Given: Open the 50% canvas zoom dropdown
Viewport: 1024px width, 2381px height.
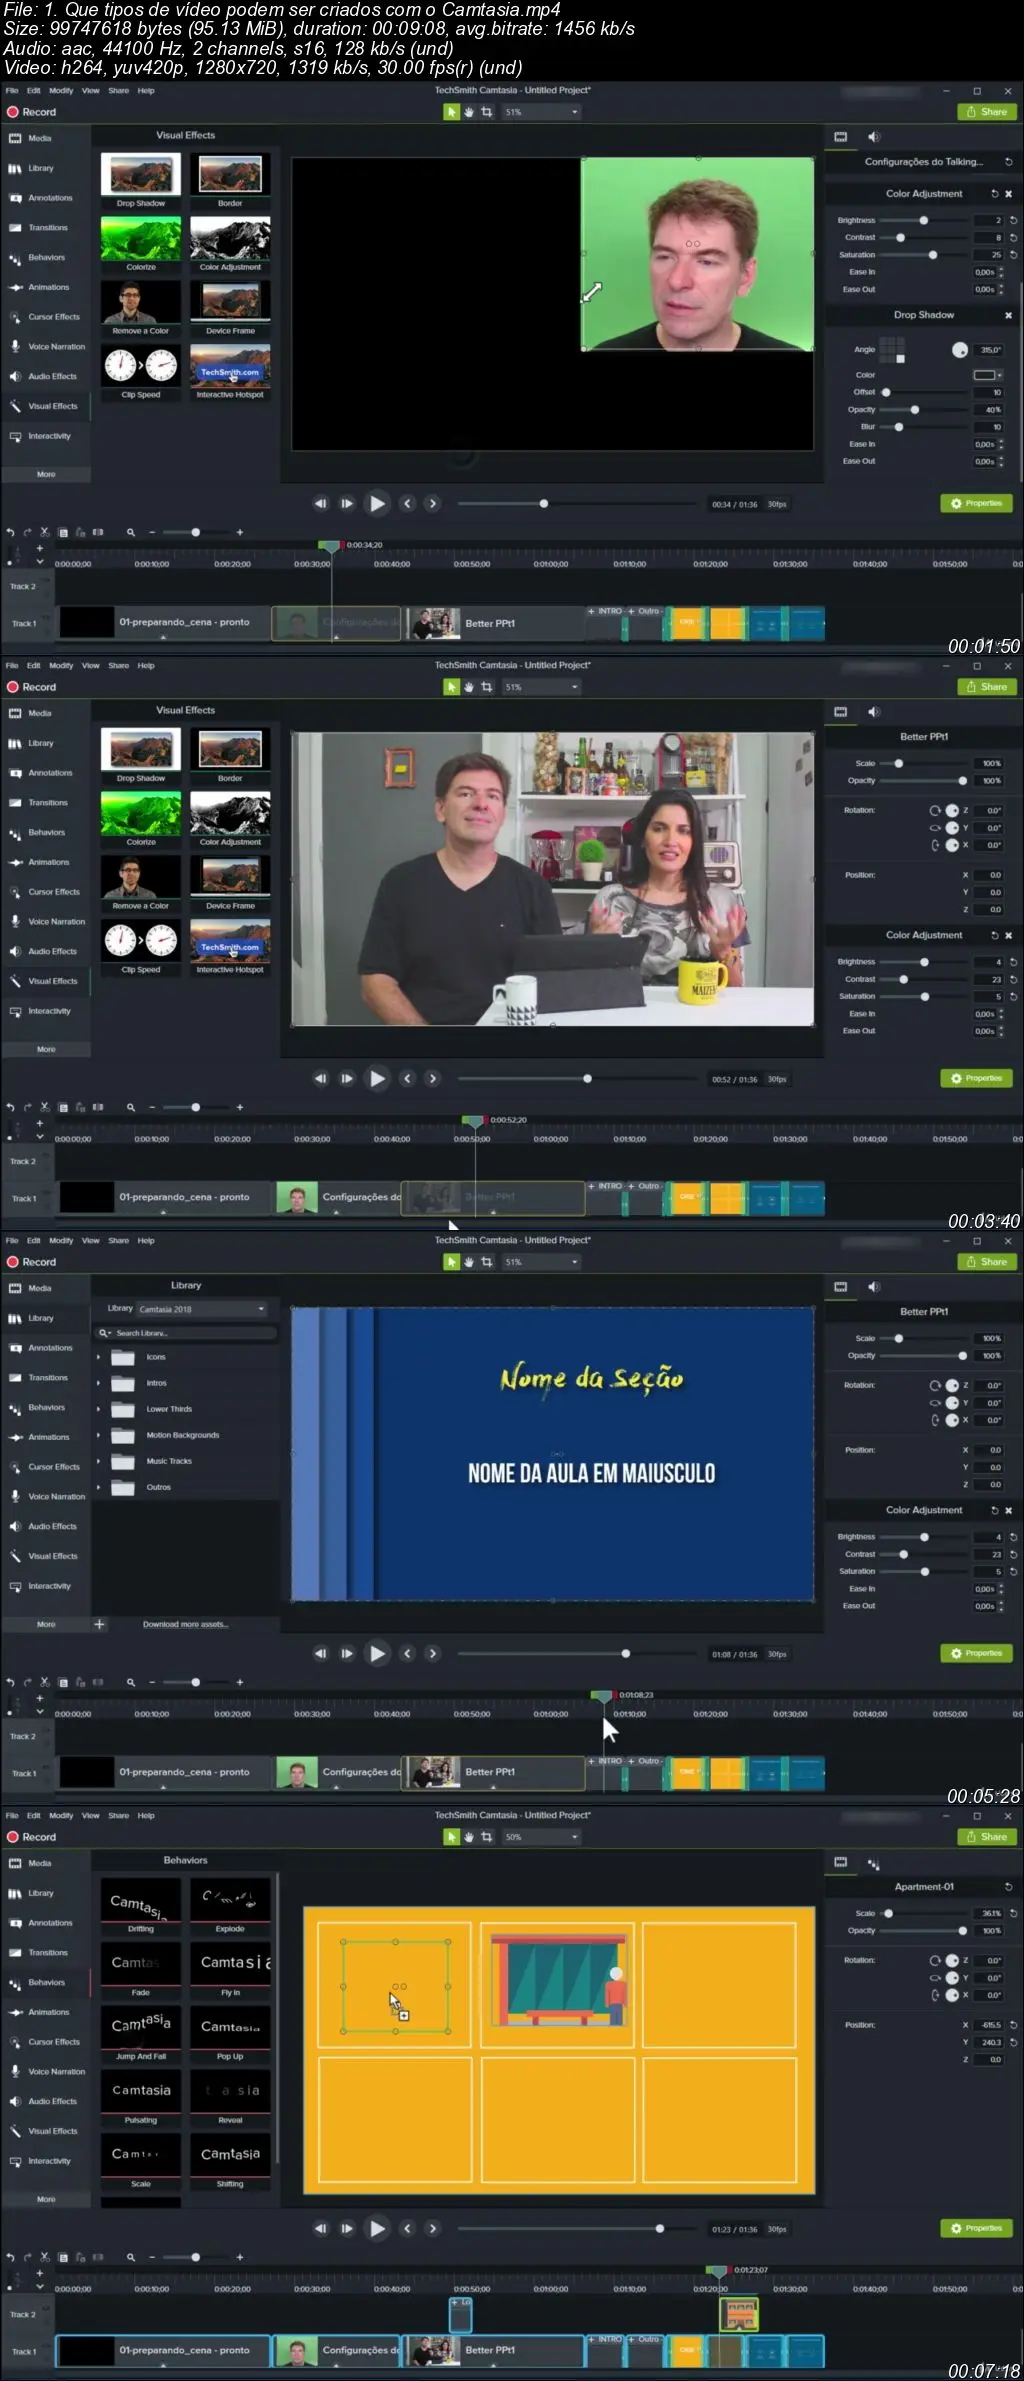Looking at the screenshot, I should pyautogui.click(x=541, y=1837).
